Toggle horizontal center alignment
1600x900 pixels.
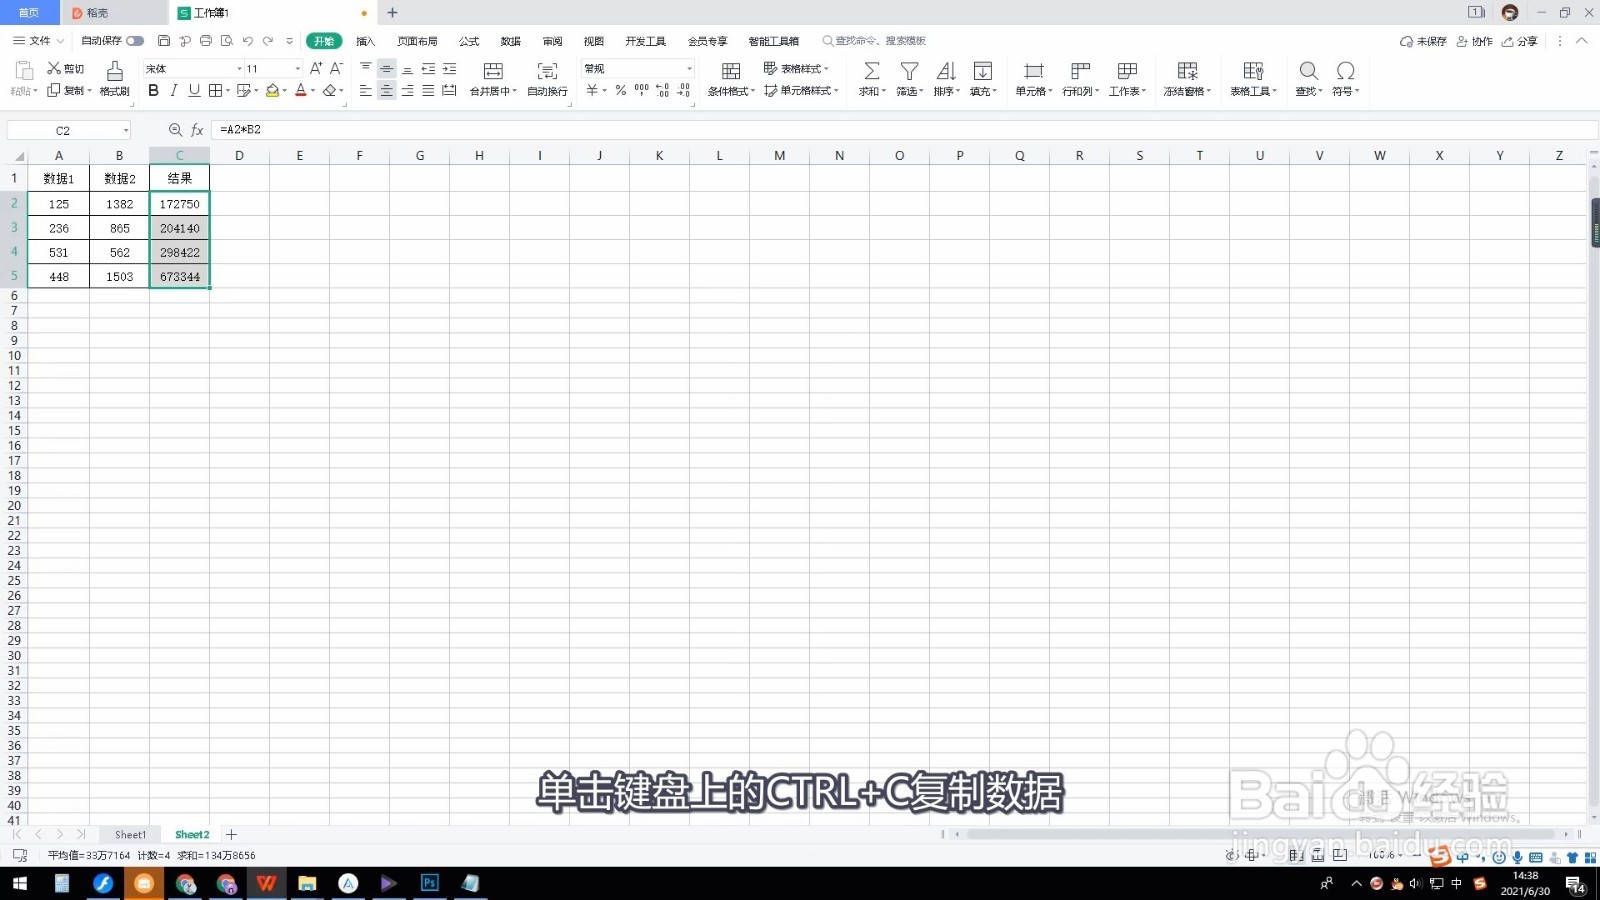pyautogui.click(x=386, y=90)
